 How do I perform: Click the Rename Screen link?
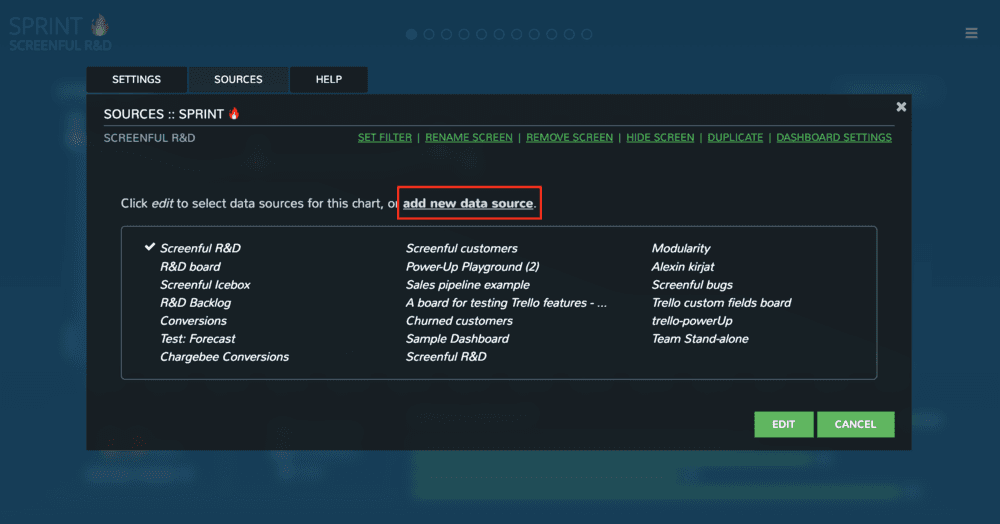(469, 138)
